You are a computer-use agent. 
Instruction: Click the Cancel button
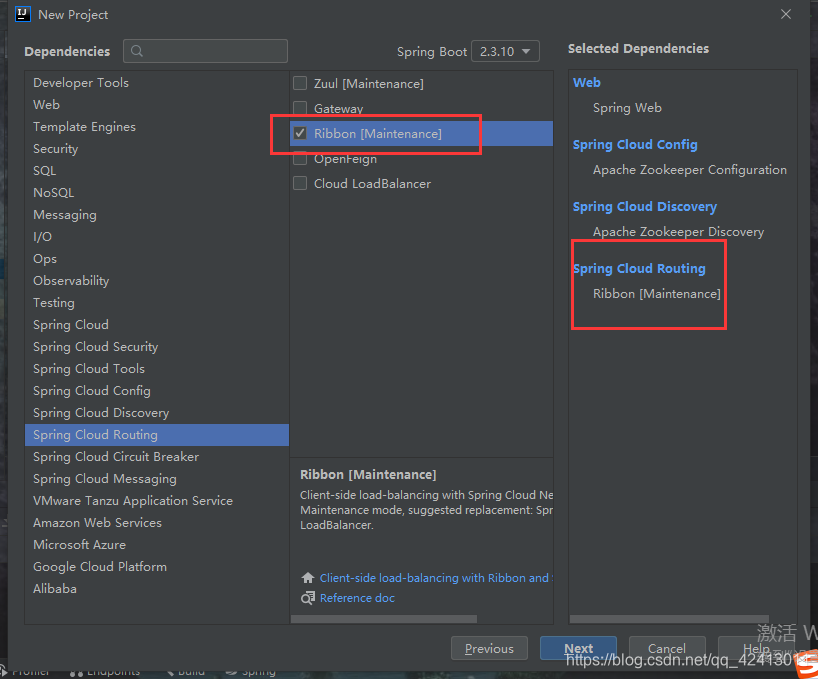tap(667, 648)
